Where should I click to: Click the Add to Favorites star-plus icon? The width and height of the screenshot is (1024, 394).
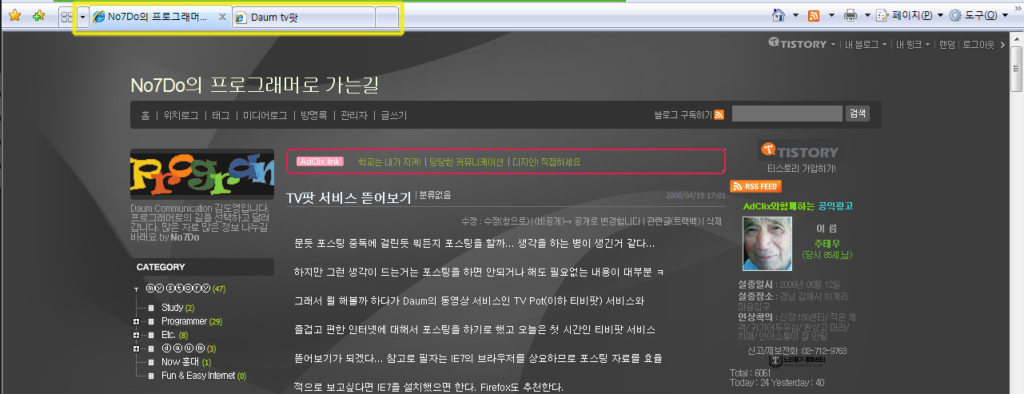pos(39,16)
